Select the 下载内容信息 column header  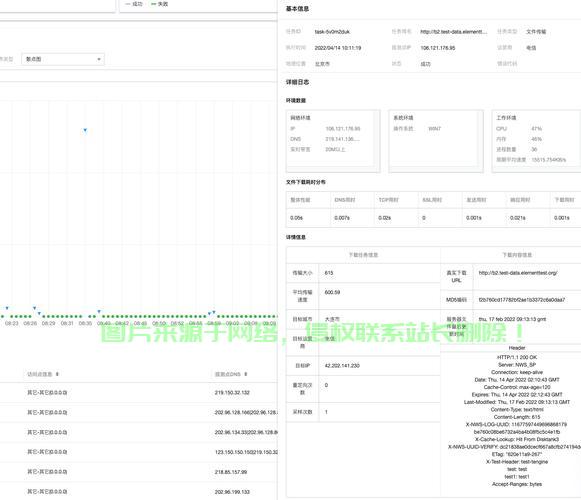[517, 255]
